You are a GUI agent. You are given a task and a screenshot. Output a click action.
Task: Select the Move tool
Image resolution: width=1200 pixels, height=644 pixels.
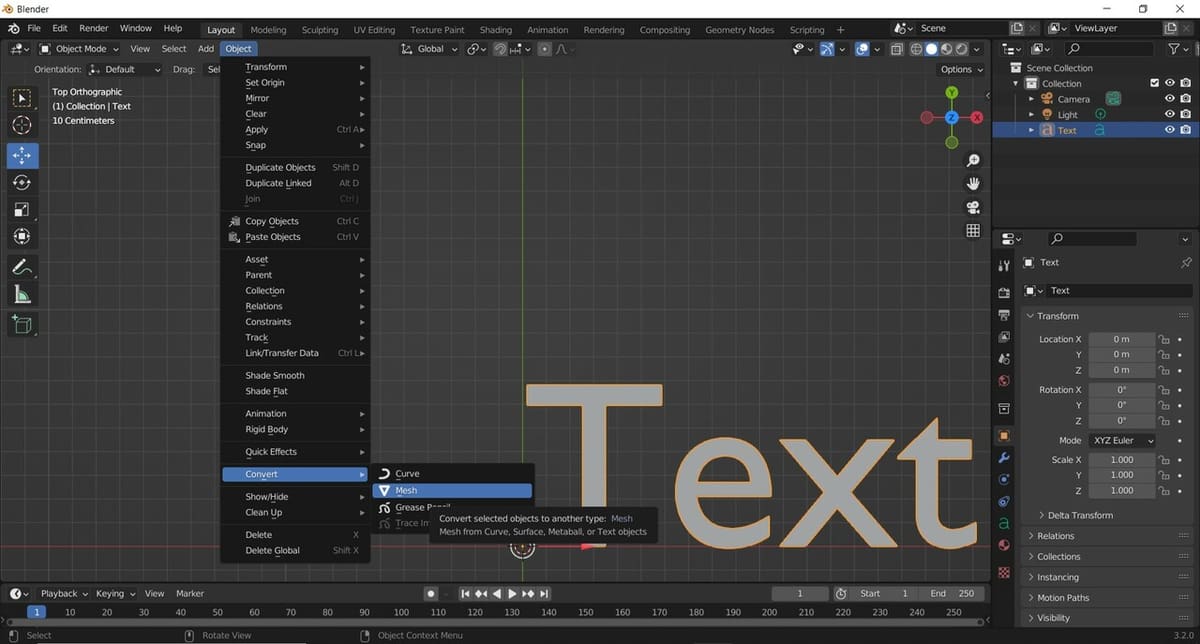coord(22,156)
